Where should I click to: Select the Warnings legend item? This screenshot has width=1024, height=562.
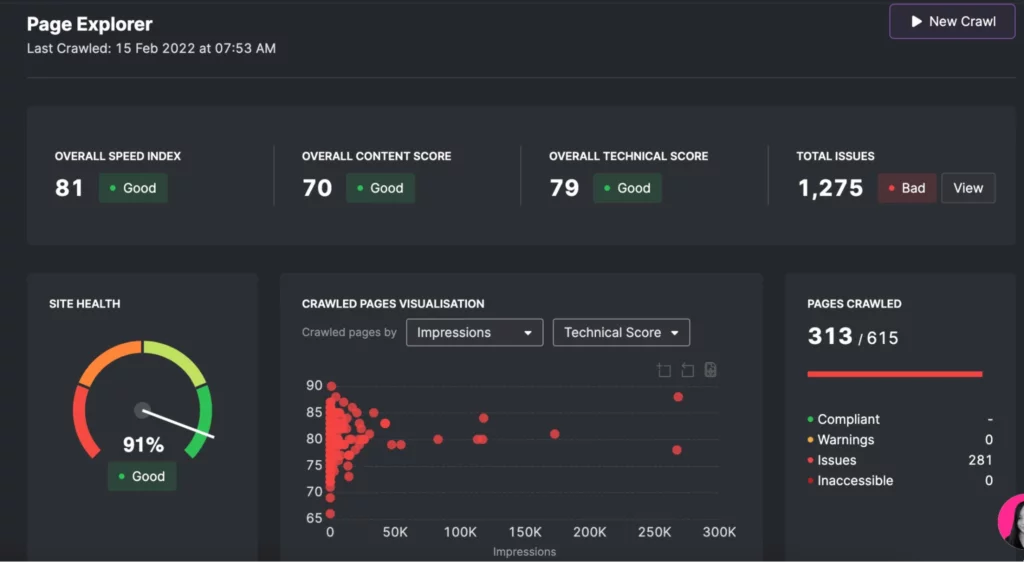tap(845, 440)
